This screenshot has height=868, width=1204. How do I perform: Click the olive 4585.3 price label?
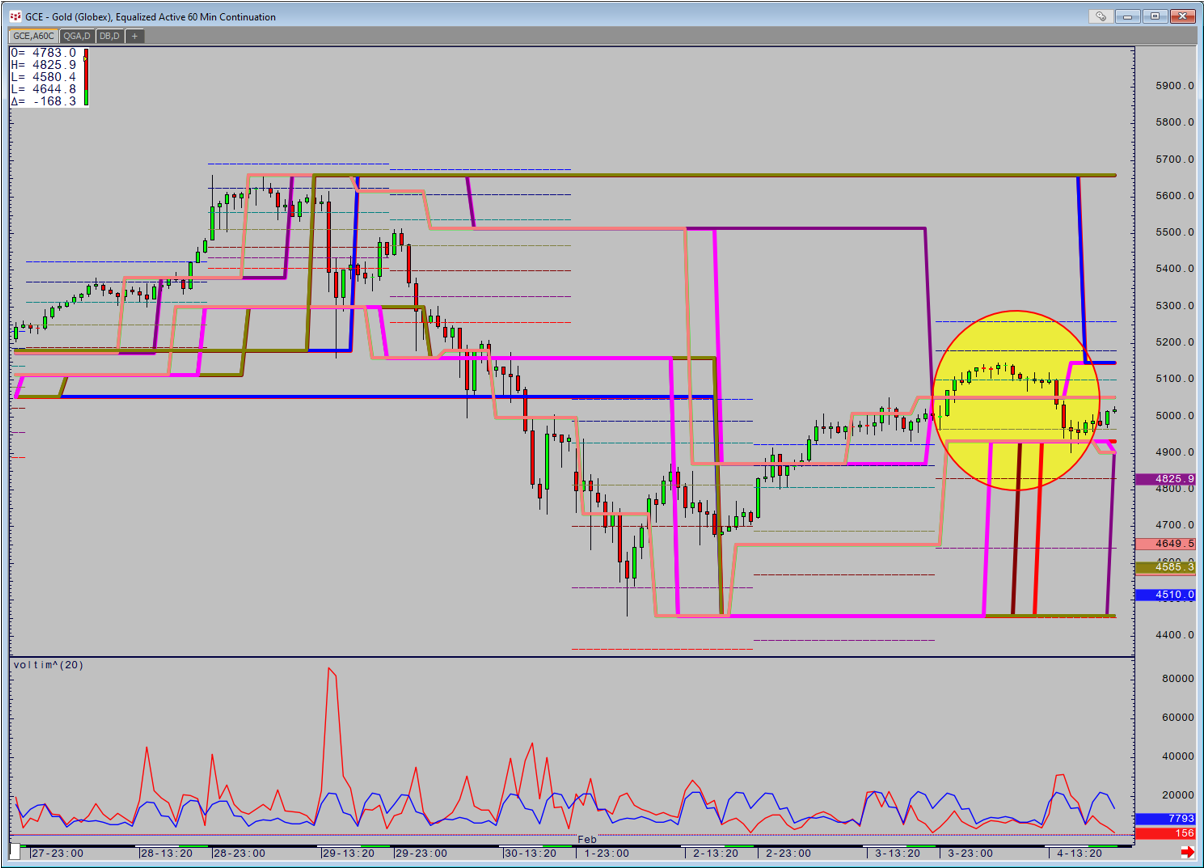point(1166,567)
